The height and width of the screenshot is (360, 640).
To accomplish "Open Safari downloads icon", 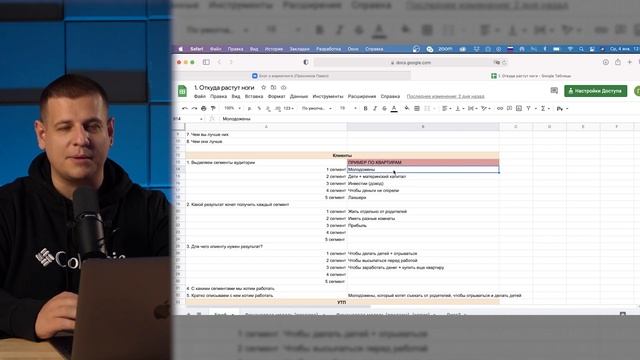I will 606,62.
